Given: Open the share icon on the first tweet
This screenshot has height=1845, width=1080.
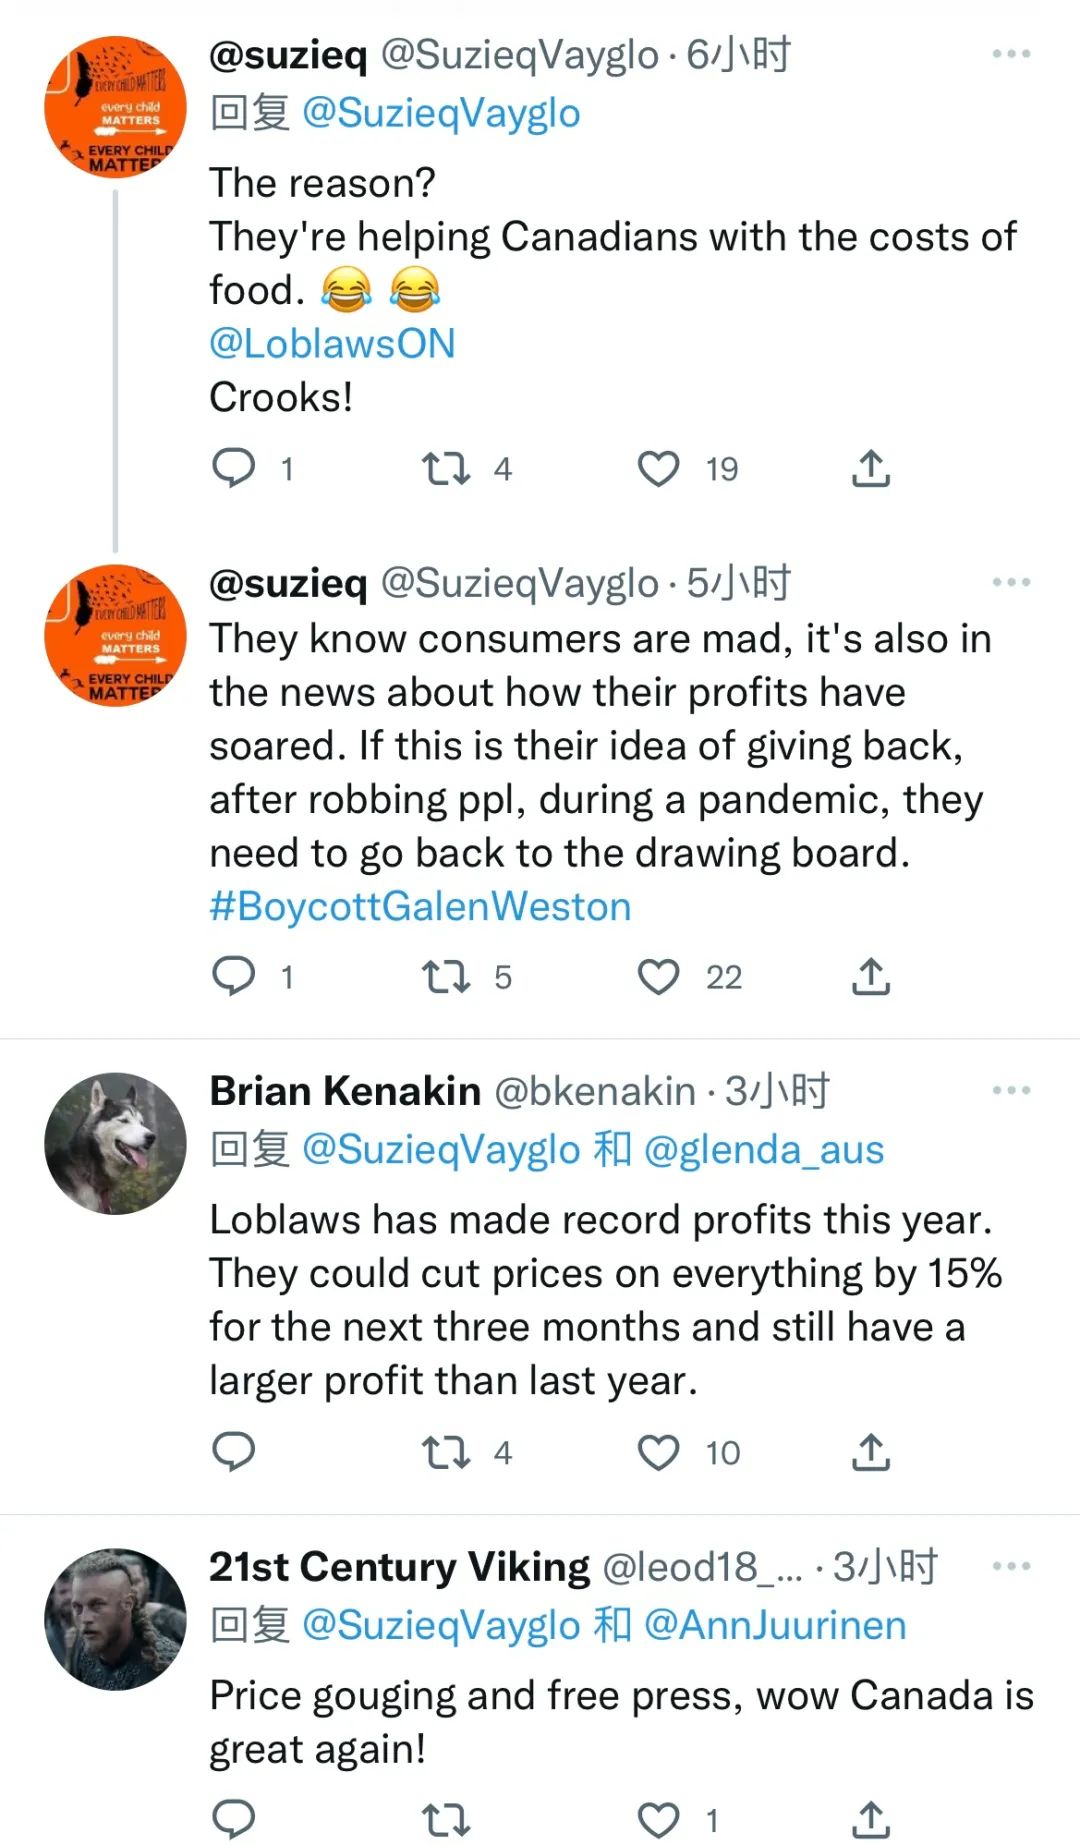Looking at the screenshot, I should pyautogui.click(x=871, y=467).
